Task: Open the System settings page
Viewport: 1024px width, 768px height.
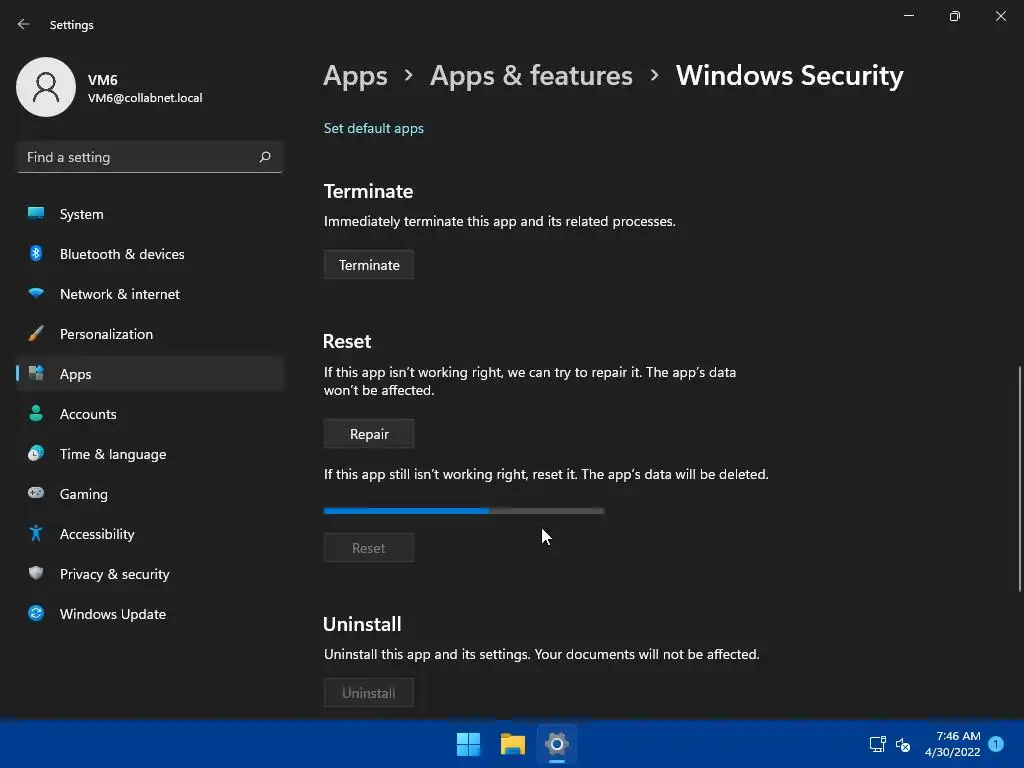Action: [151, 214]
